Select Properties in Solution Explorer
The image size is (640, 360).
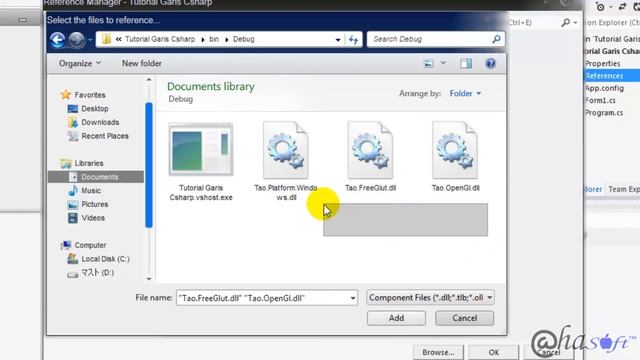602,64
